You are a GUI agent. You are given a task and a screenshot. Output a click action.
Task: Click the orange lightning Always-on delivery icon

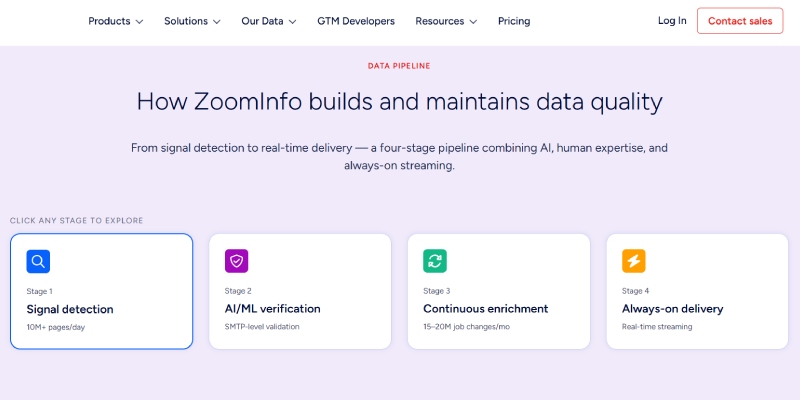pos(633,261)
